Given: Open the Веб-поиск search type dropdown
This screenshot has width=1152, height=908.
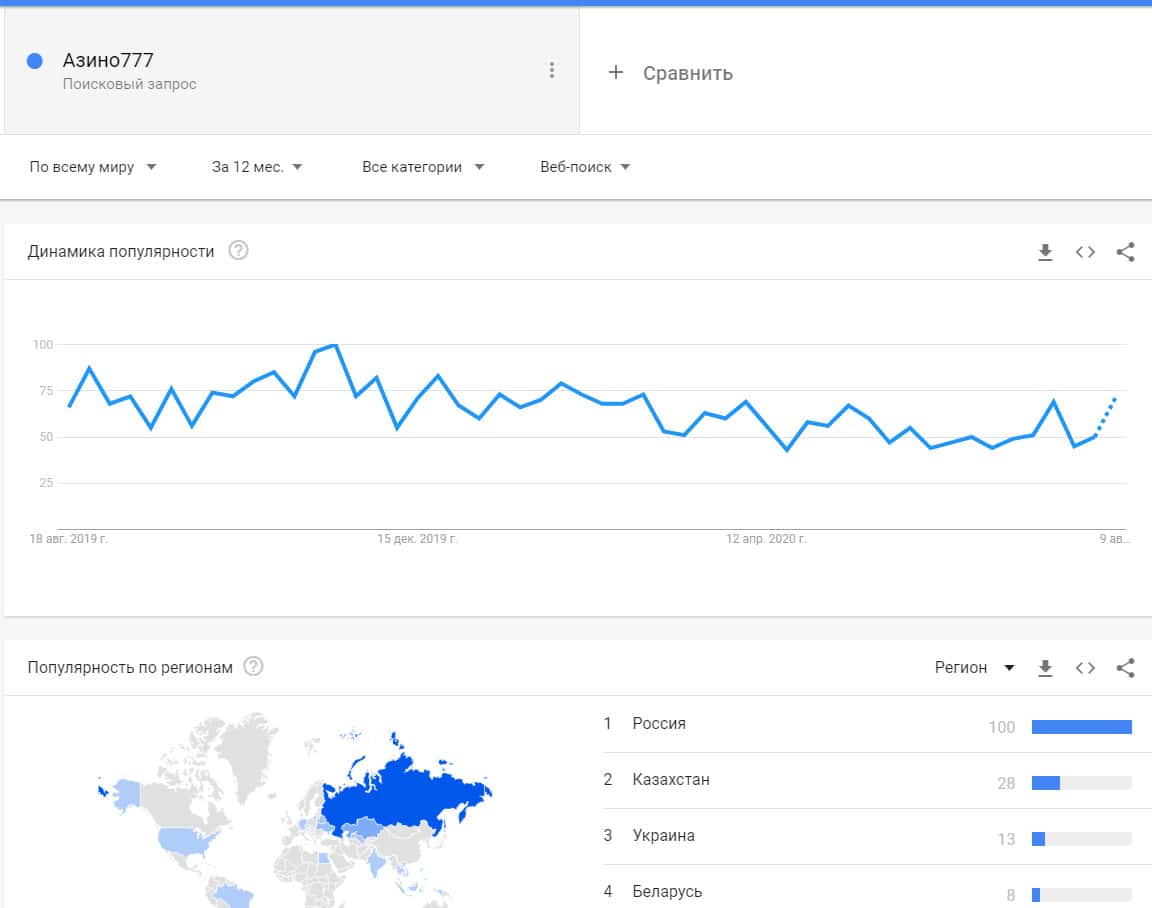Looking at the screenshot, I should [585, 167].
